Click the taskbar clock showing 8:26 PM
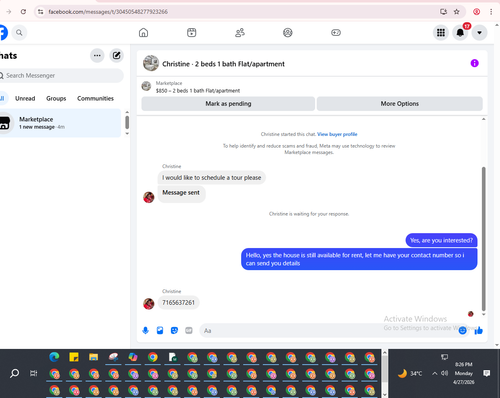Image resolution: width=500 pixels, height=398 pixels. click(463, 365)
